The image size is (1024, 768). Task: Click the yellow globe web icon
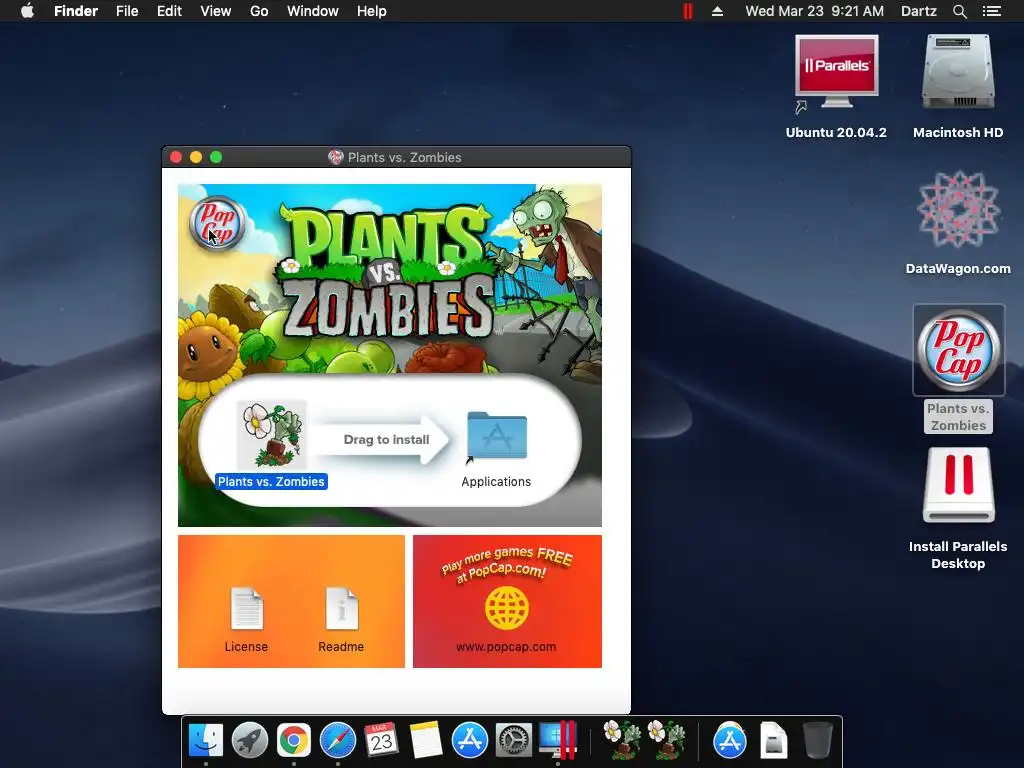(507, 608)
